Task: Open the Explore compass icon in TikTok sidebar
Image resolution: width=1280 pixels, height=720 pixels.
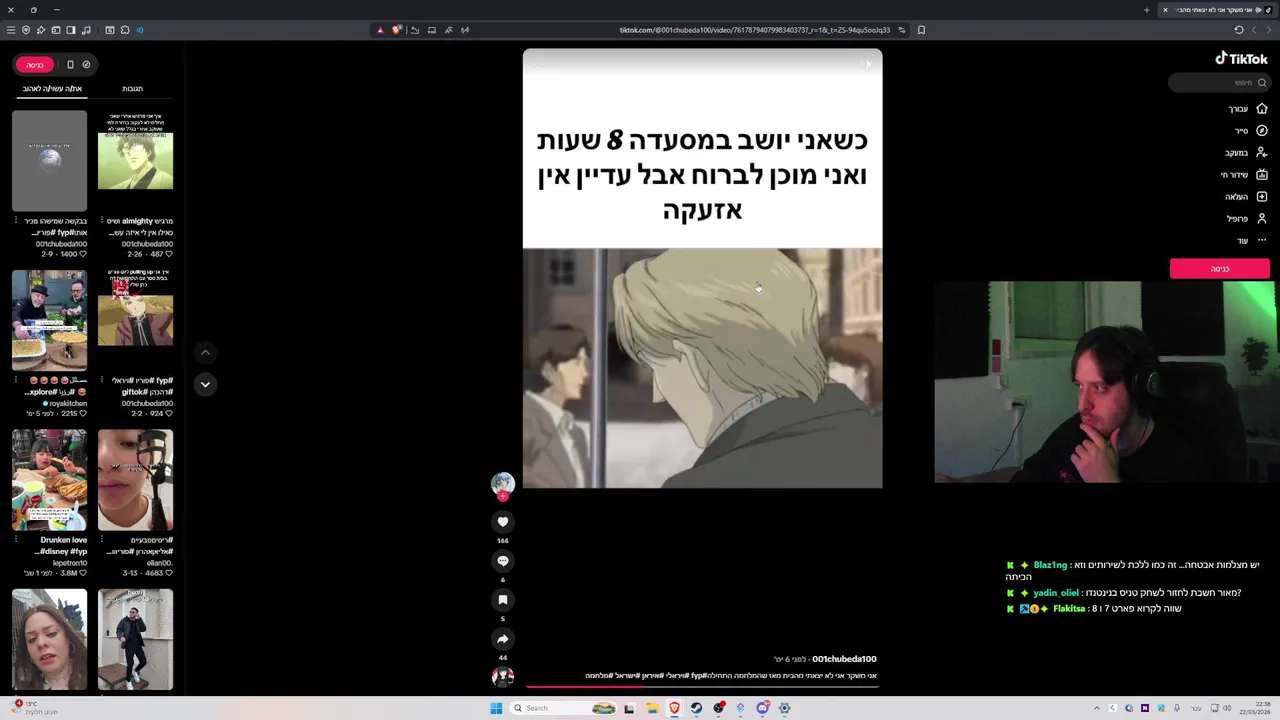Action: (1262, 130)
